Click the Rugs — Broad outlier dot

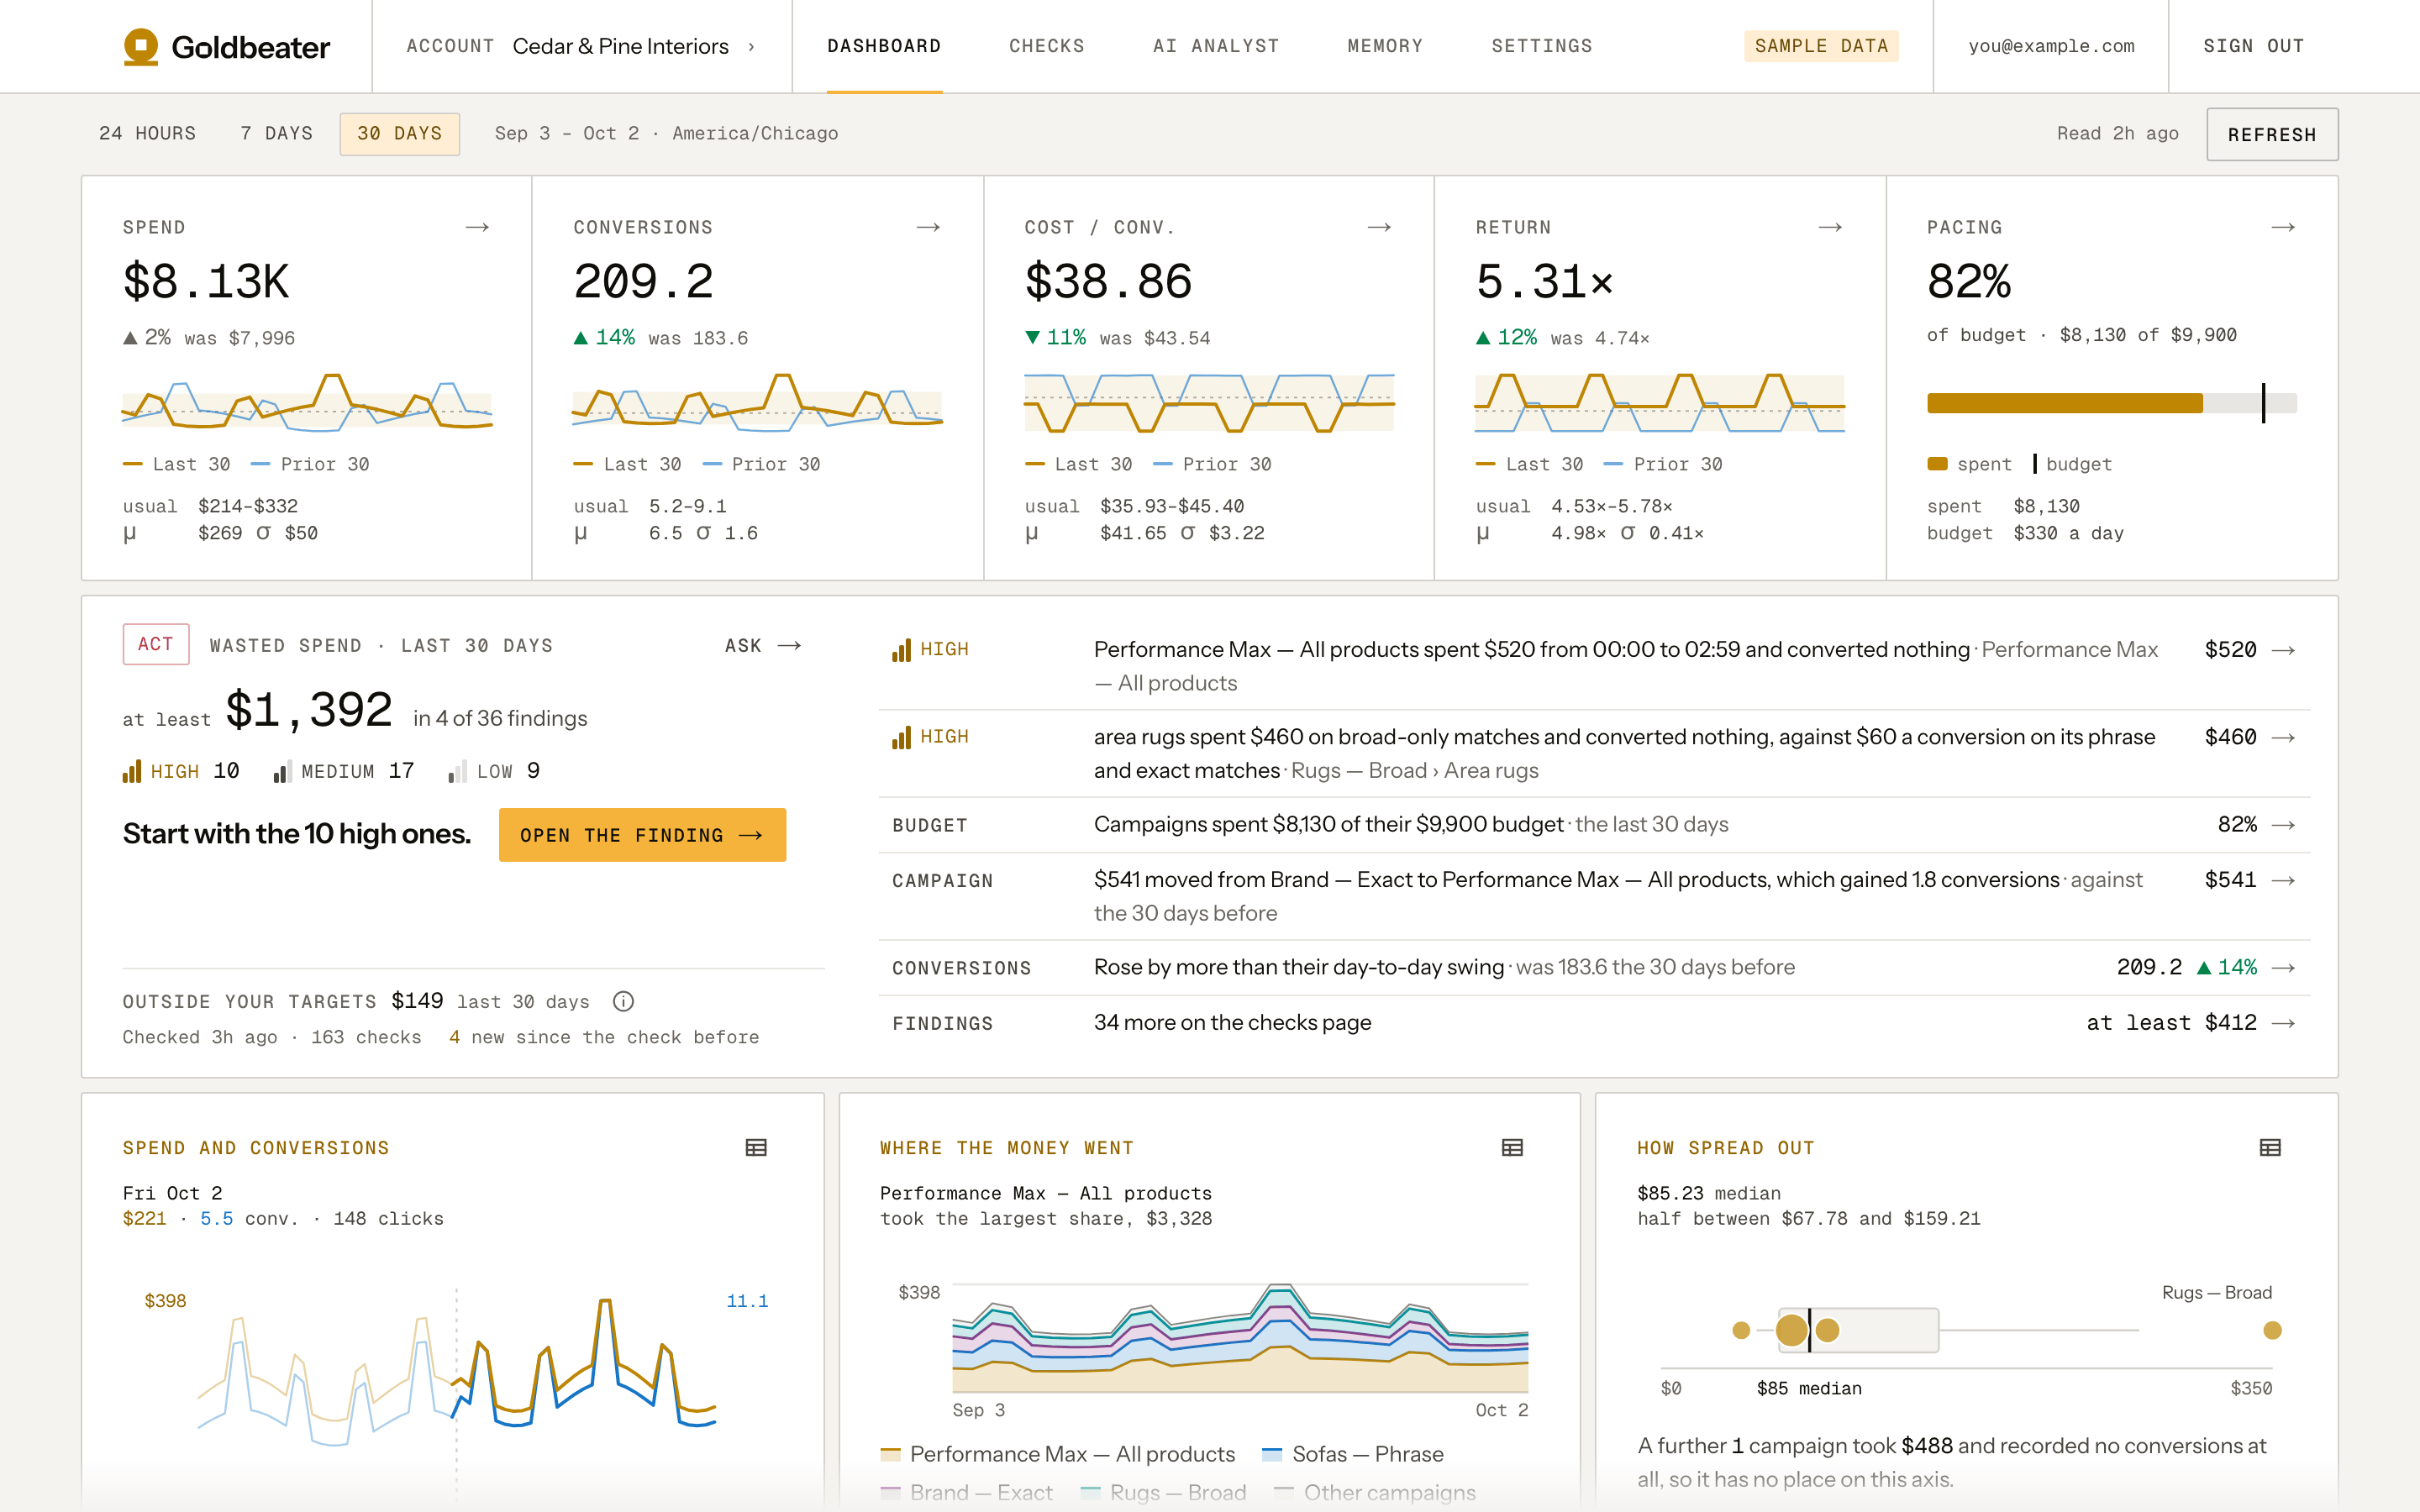(2272, 1330)
